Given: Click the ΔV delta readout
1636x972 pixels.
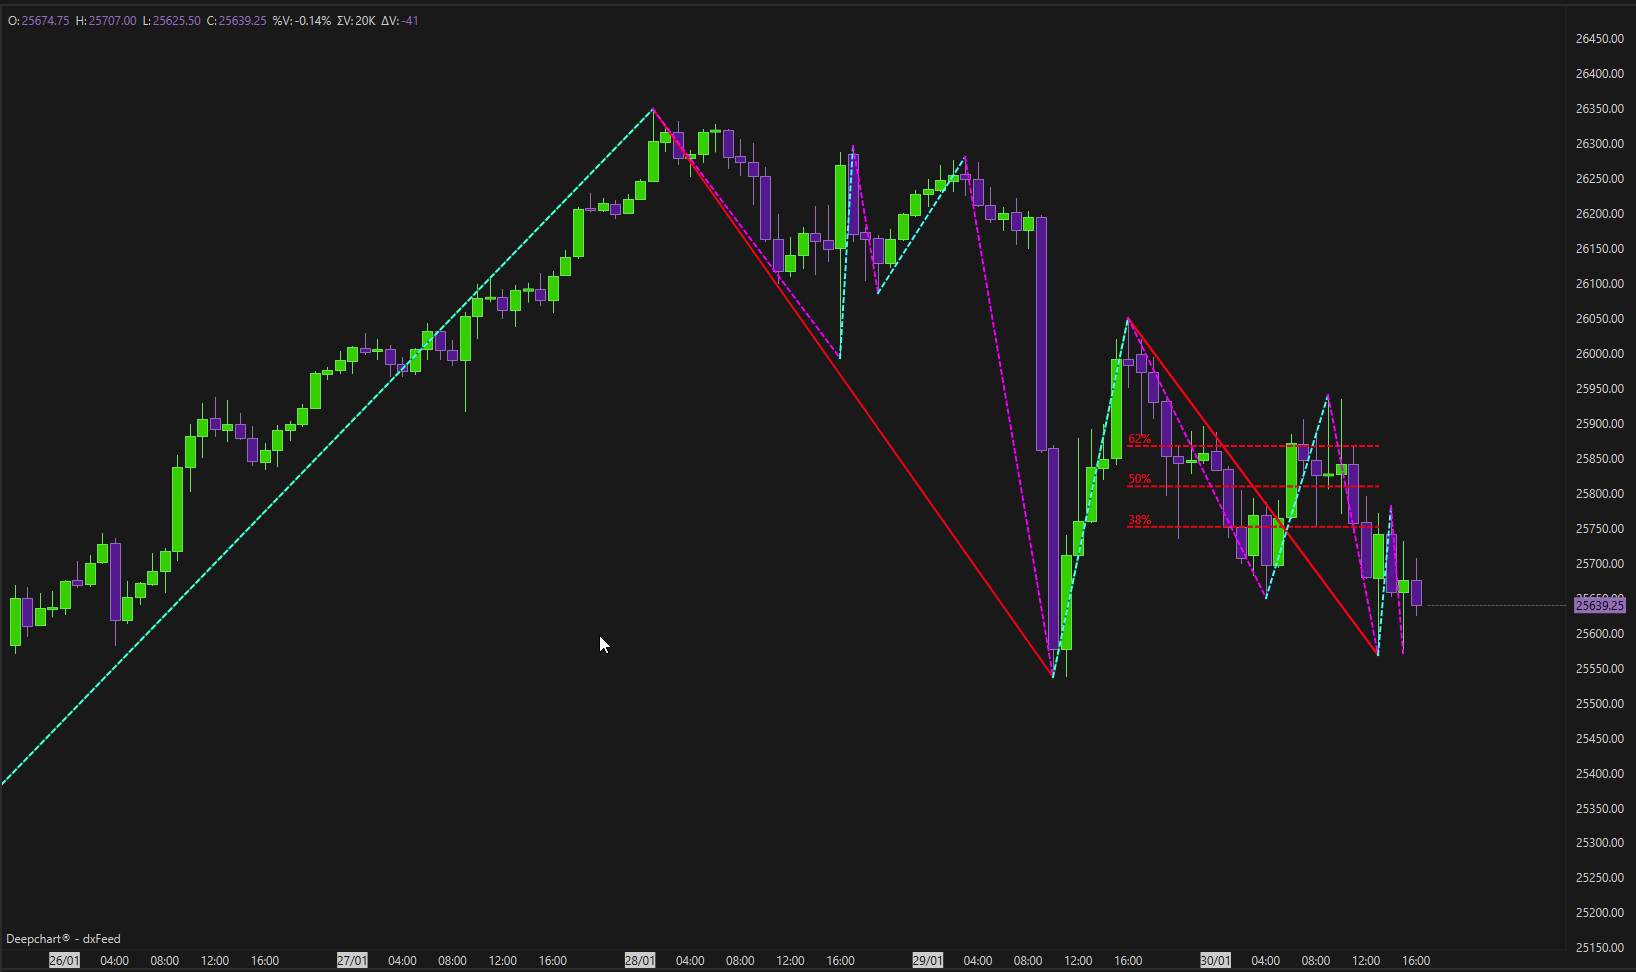Looking at the screenshot, I should click(x=400, y=21).
